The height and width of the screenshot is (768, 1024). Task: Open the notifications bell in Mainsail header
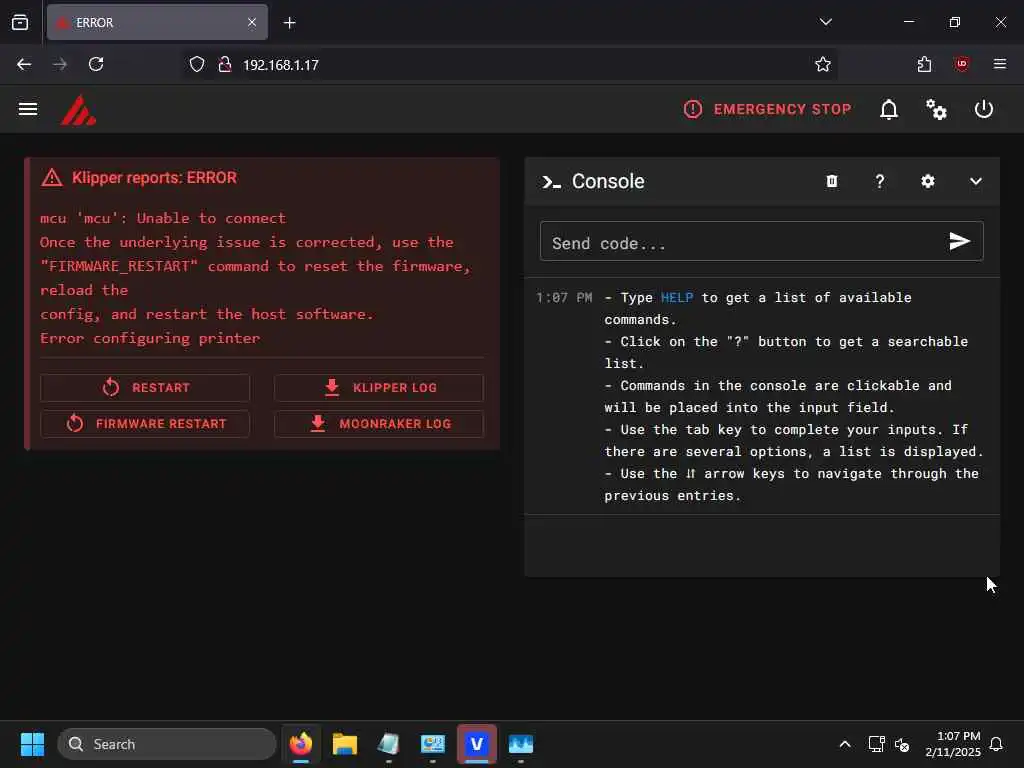[x=889, y=109]
